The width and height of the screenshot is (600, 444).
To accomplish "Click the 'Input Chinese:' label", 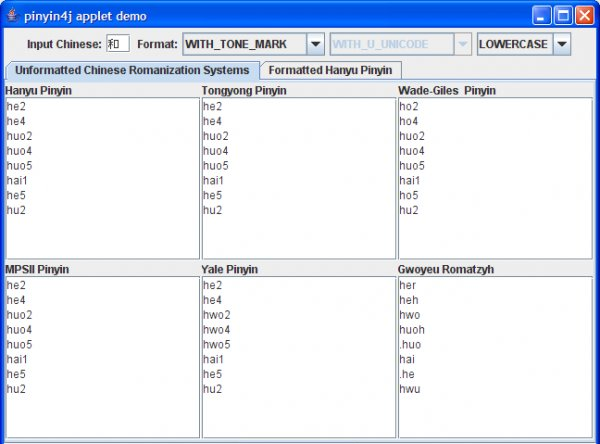I will [x=64, y=44].
